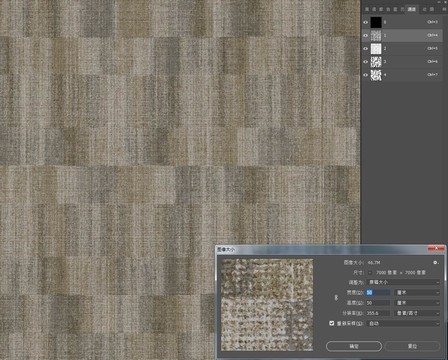Click the 7000 像素 × 7000 像素 dimensions text
This screenshot has width=448, height=360.
[x=401, y=273]
